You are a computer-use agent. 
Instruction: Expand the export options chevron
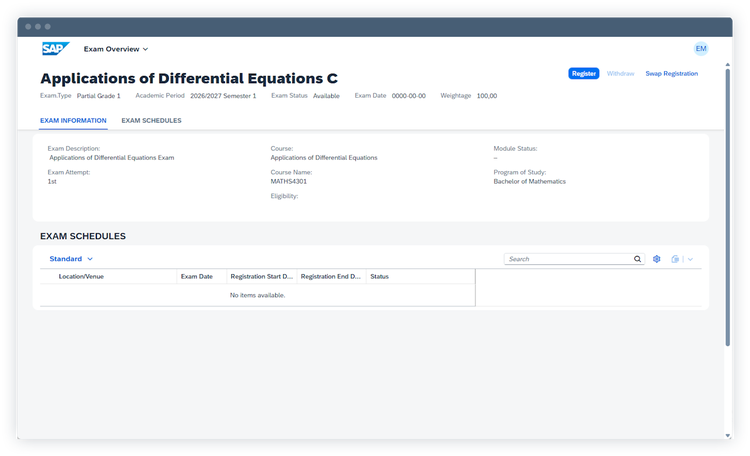690,259
